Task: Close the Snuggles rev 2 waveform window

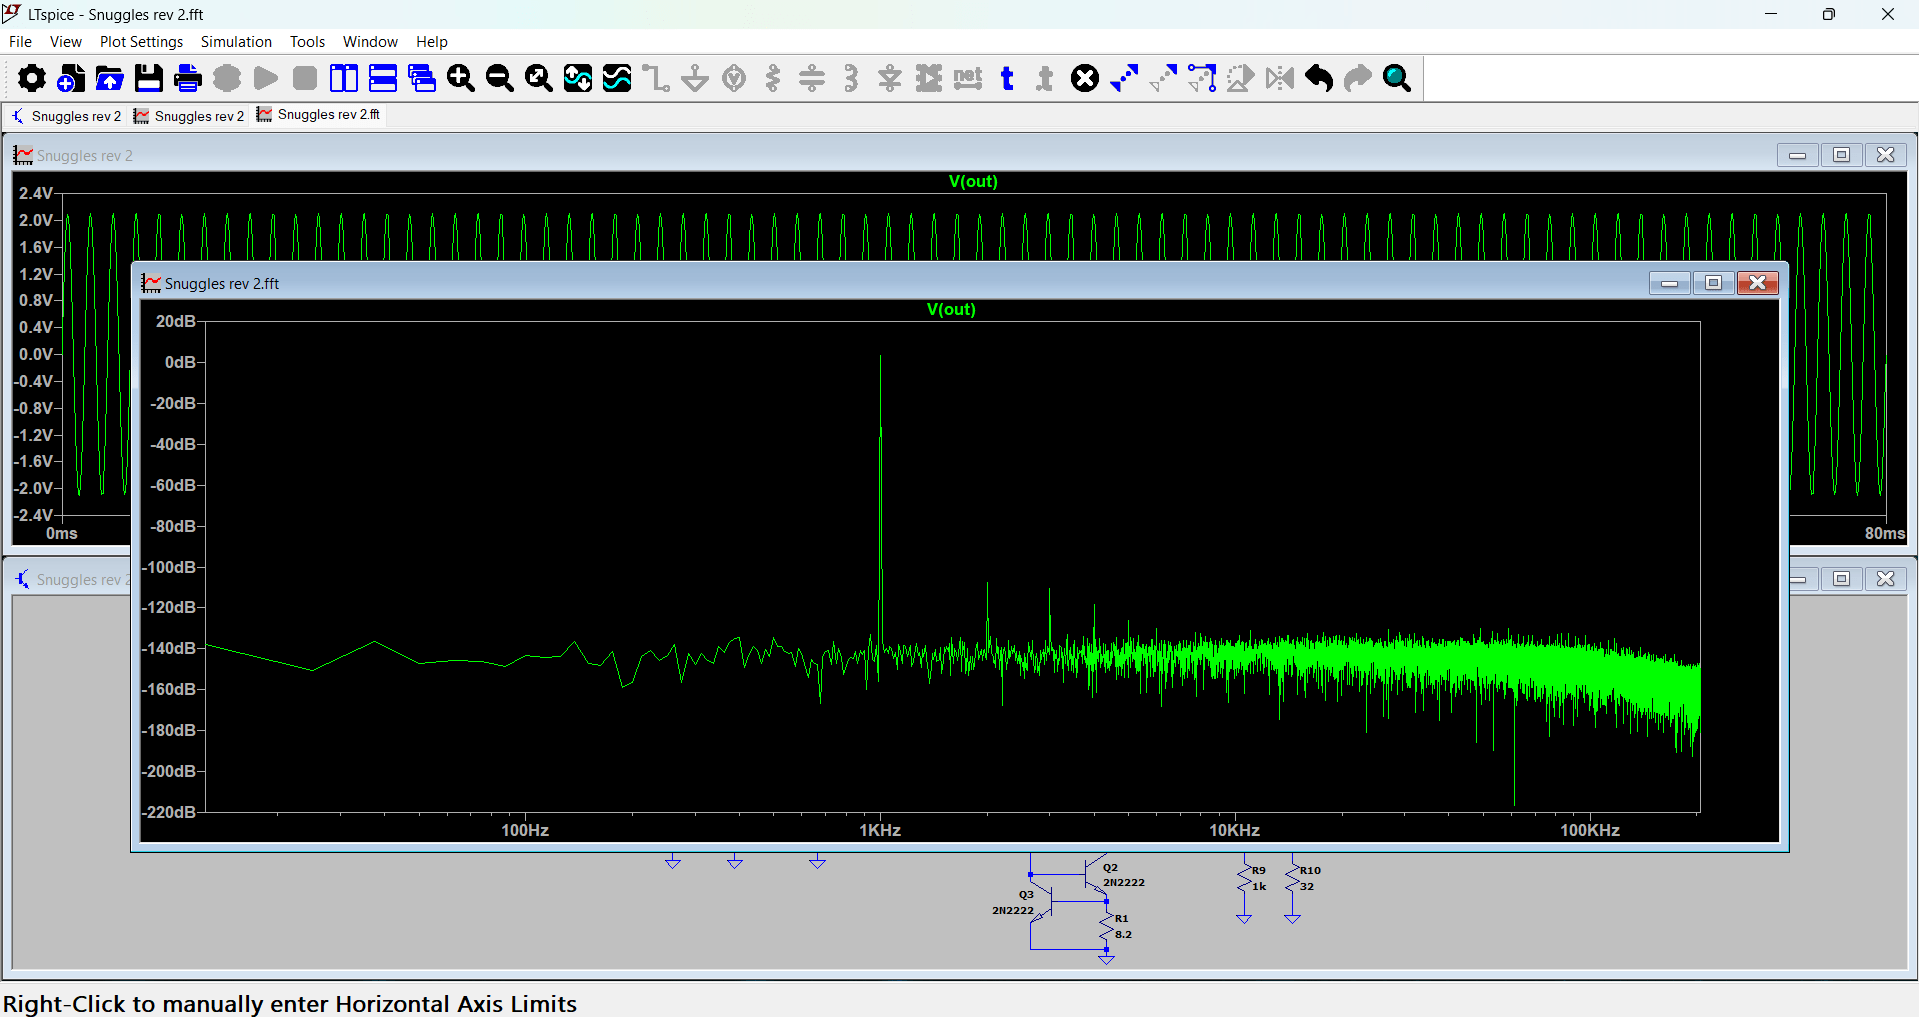Action: (x=1885, y=155)
